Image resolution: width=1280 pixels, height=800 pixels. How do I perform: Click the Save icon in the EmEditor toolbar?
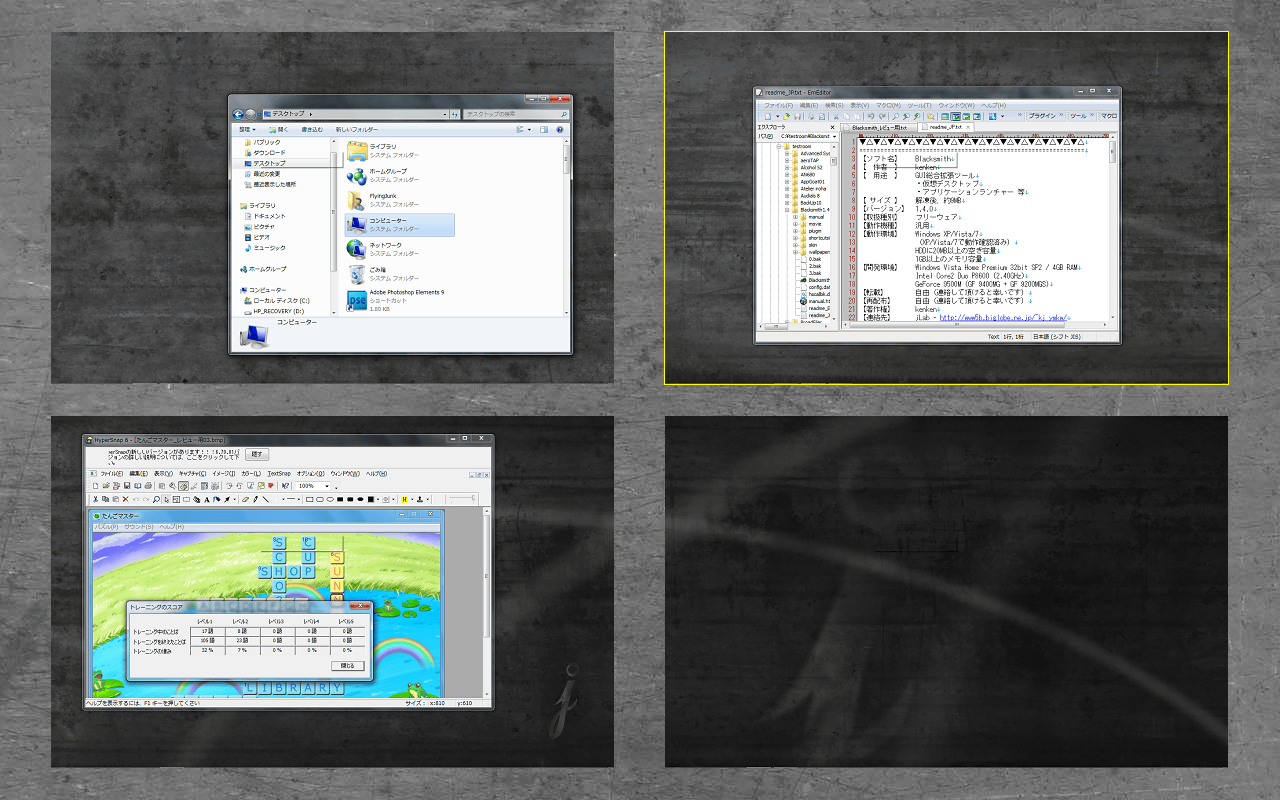[797, 116]
